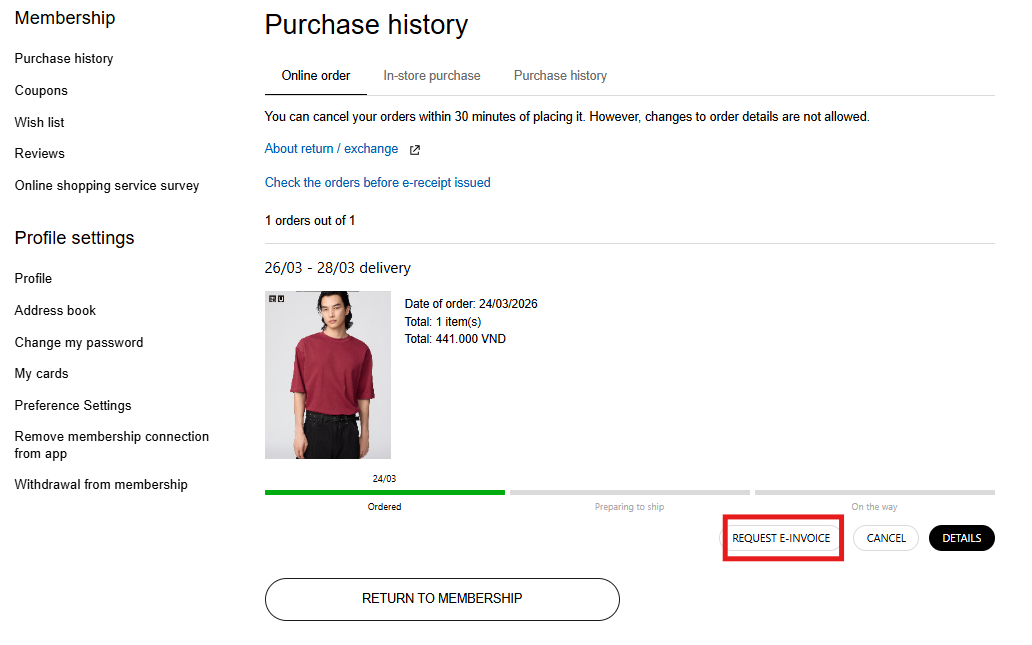Click Withdrawal from membership link
Image resolution: width=1032 pixels, height=645 pixels.
[x=101, y=485]
